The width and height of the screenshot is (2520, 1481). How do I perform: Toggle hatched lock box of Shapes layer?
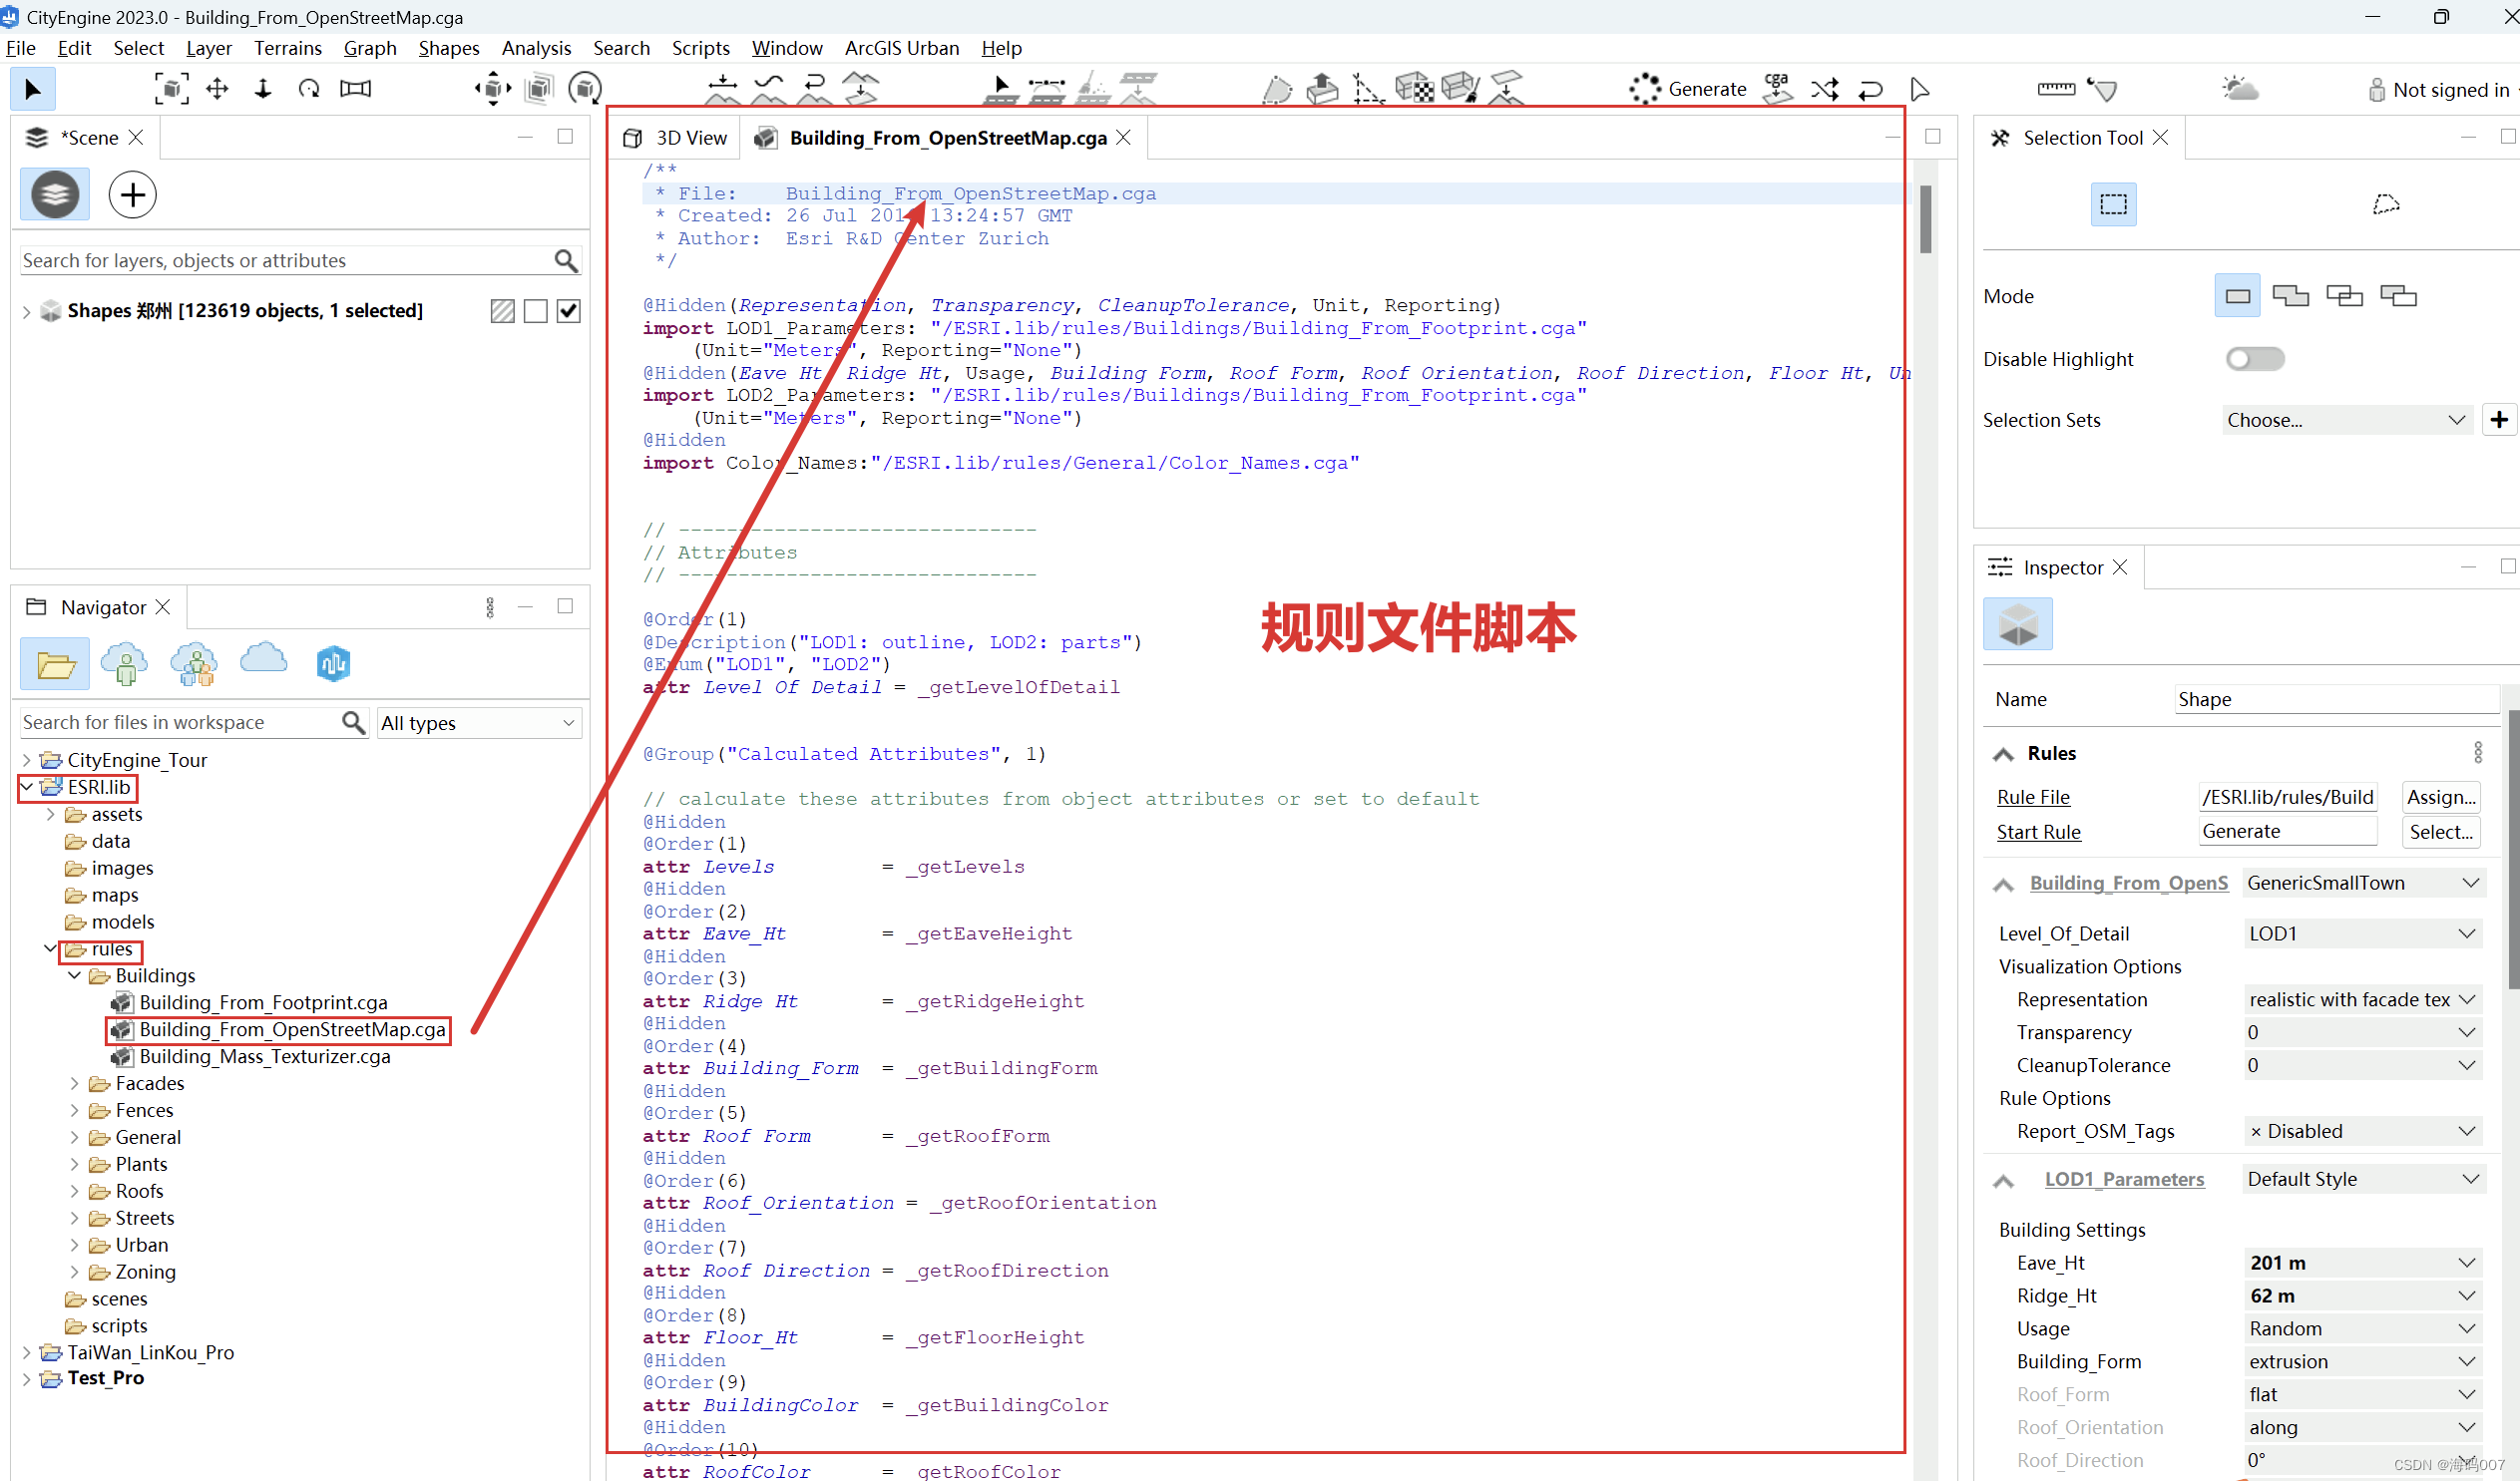[x=503, y=311]
